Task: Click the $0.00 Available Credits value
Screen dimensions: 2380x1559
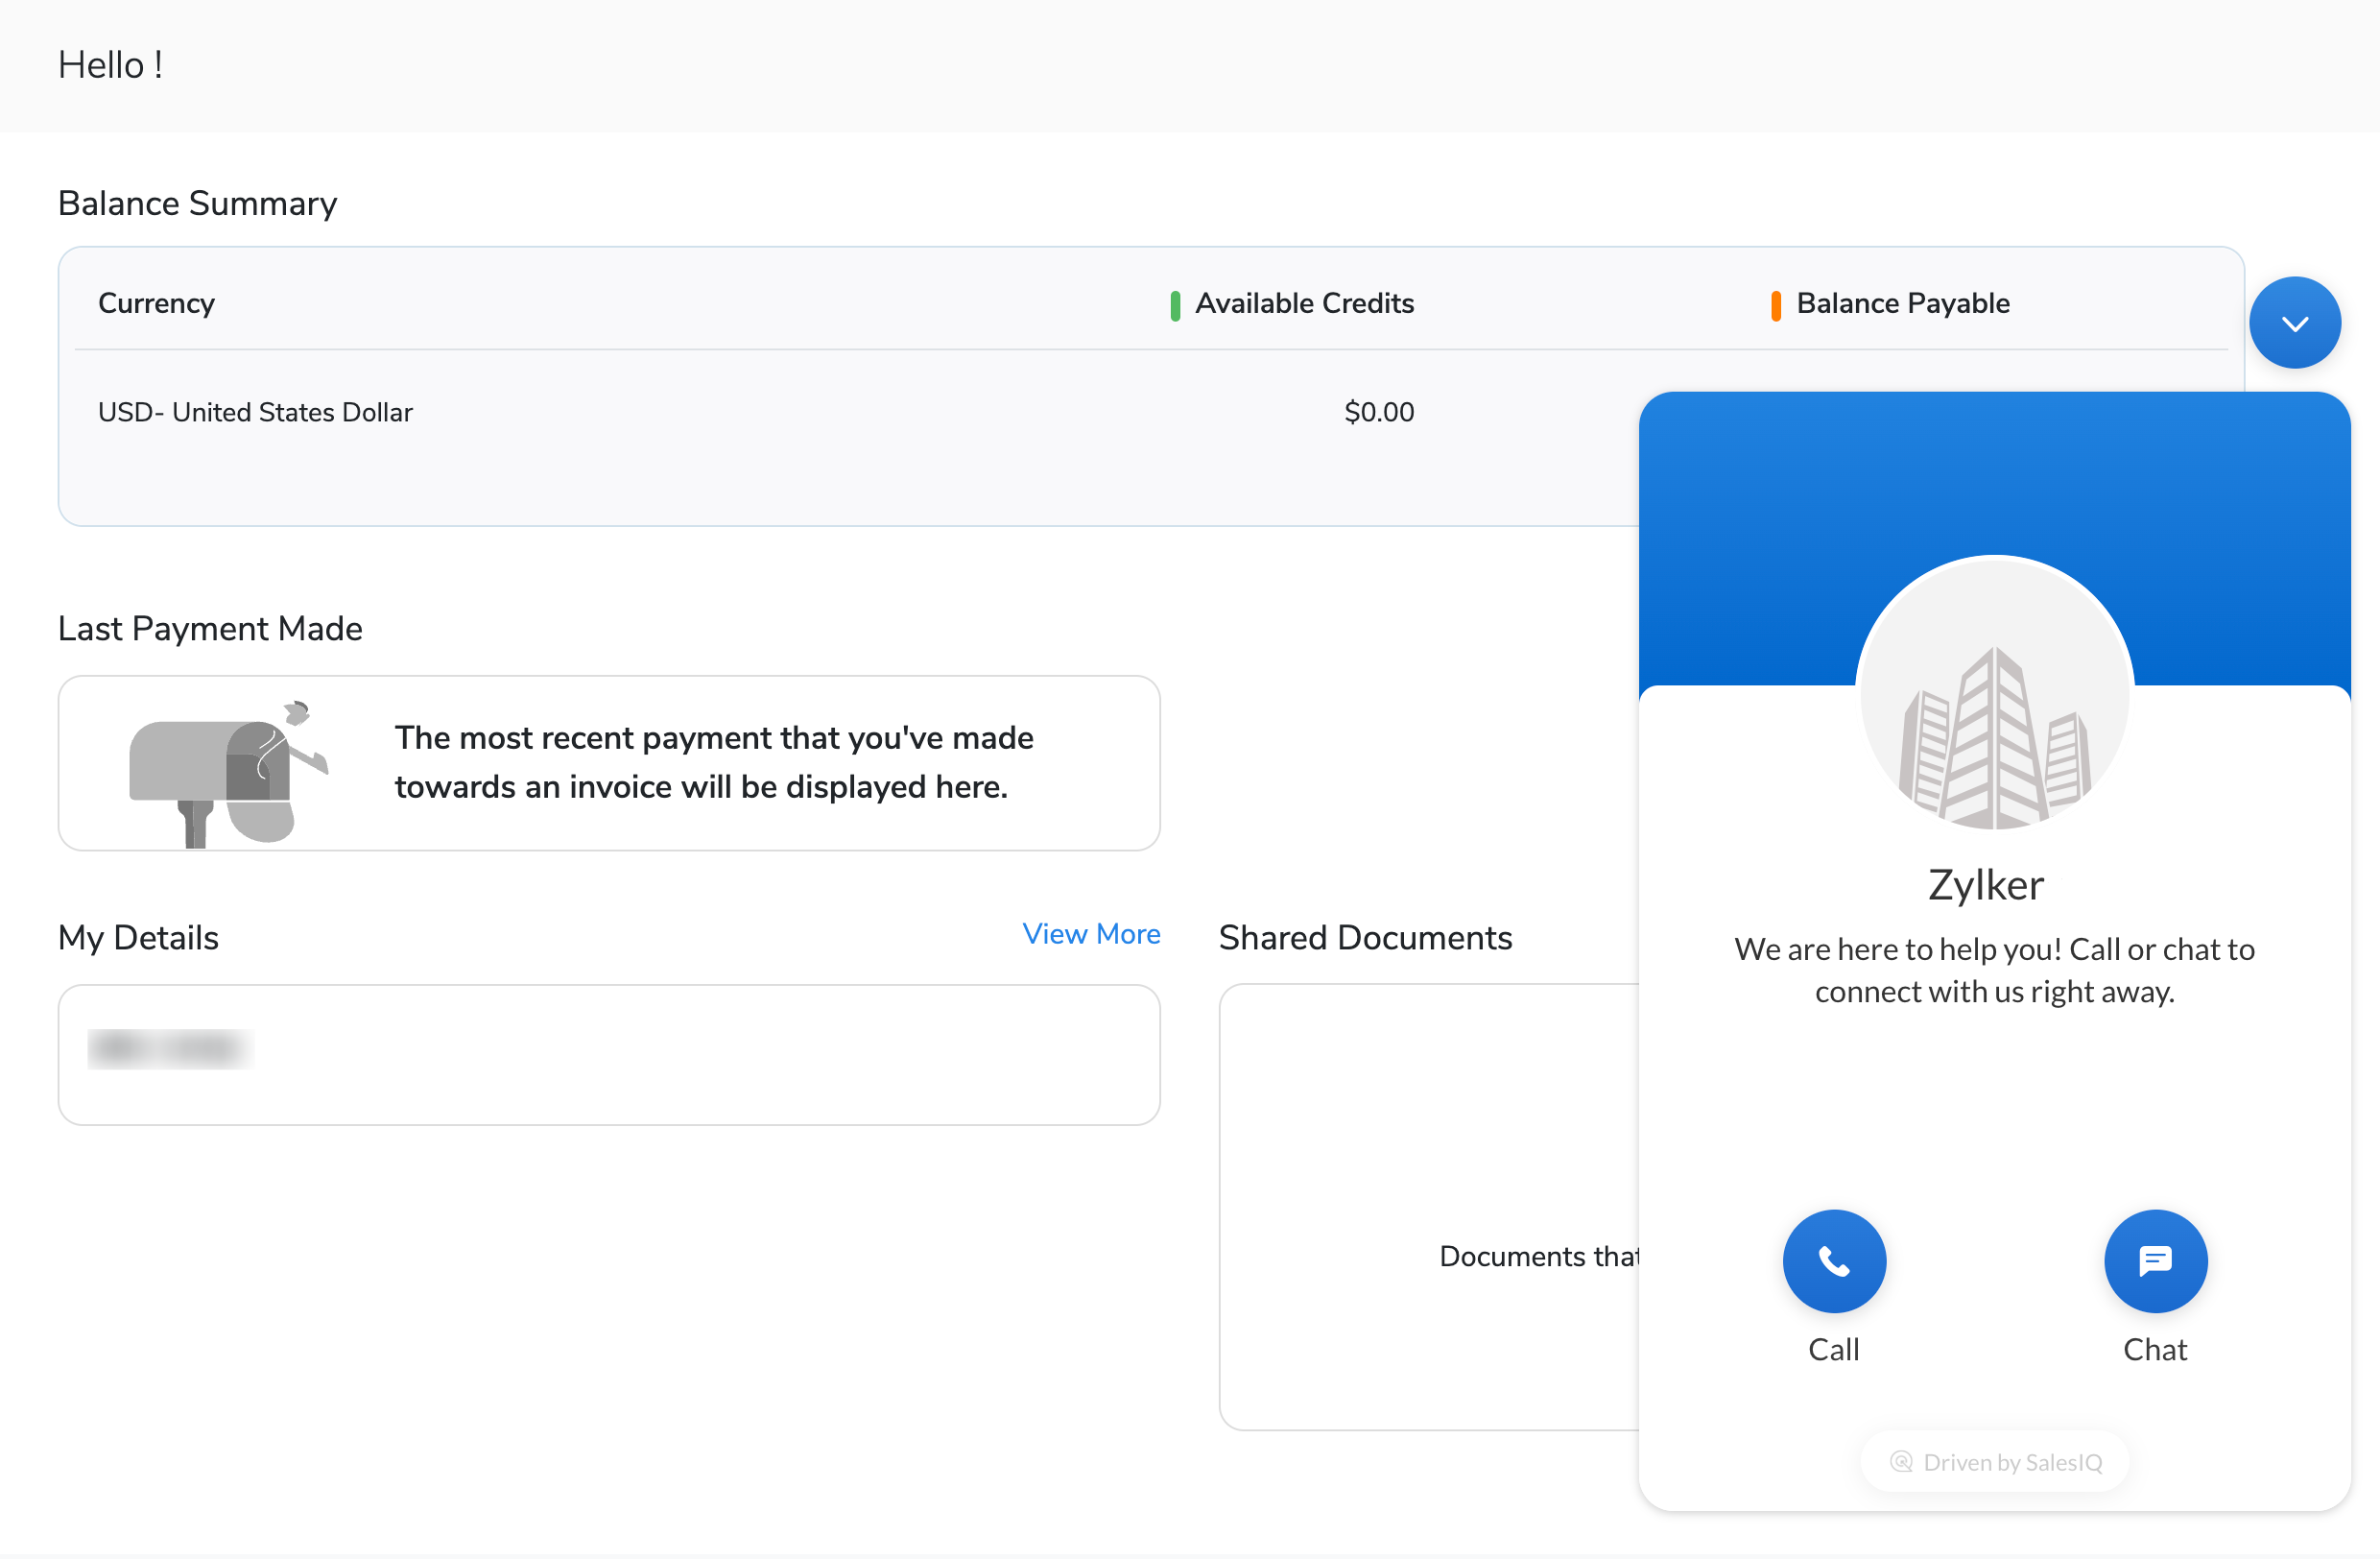Action: pos(1379,412)
